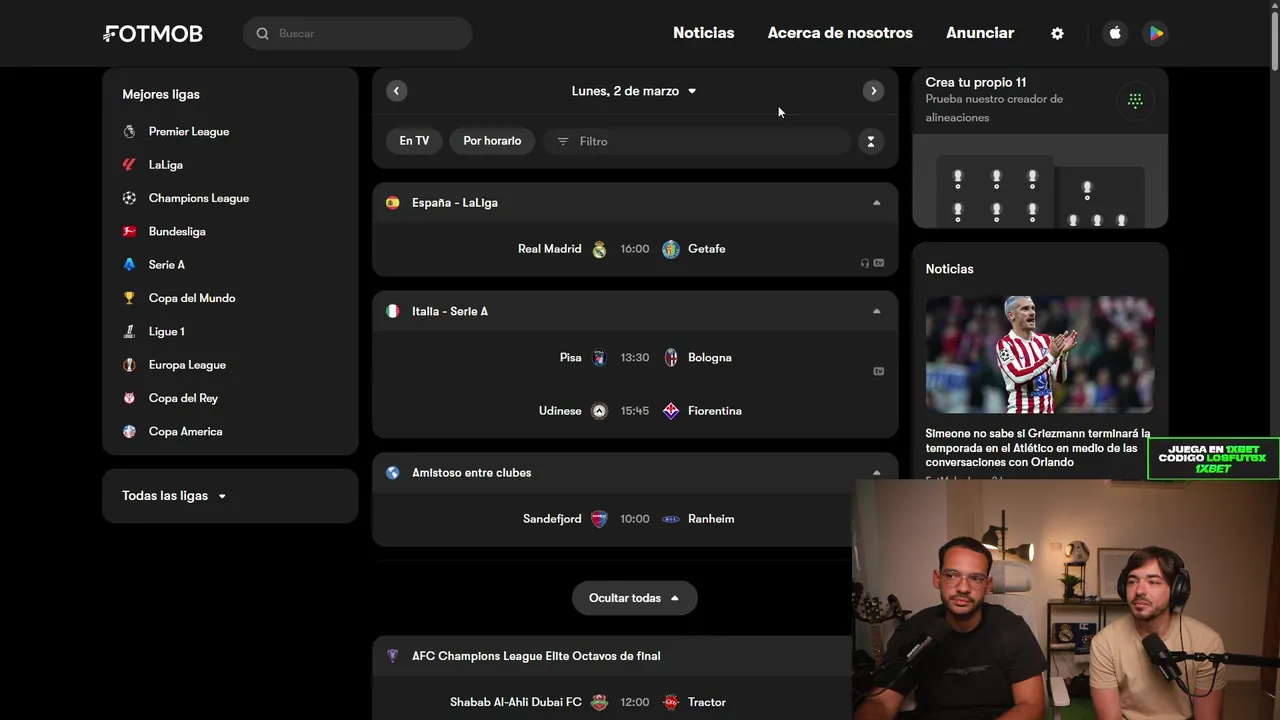The image size is (1280, 720).
Task: Click the Bologna crest
Action: tap(671, 357)
